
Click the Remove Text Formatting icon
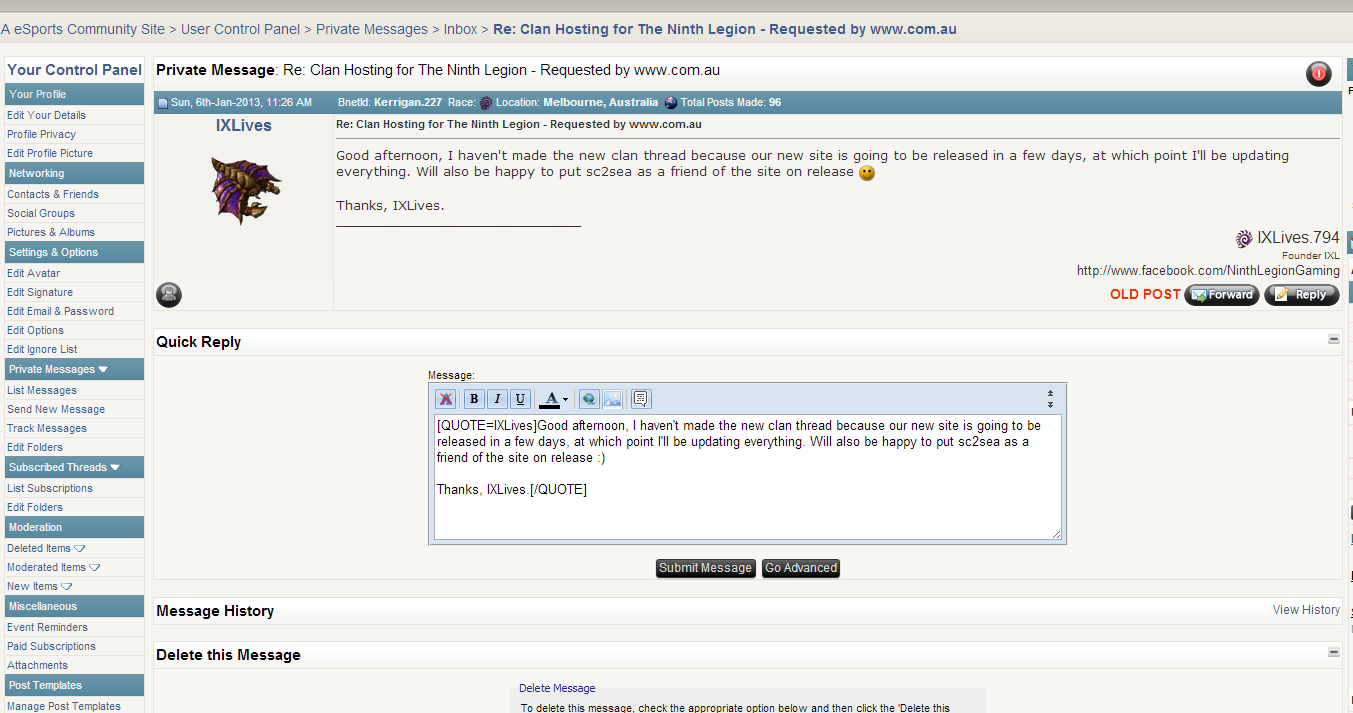pyautogui.click(x=446, y=399)
